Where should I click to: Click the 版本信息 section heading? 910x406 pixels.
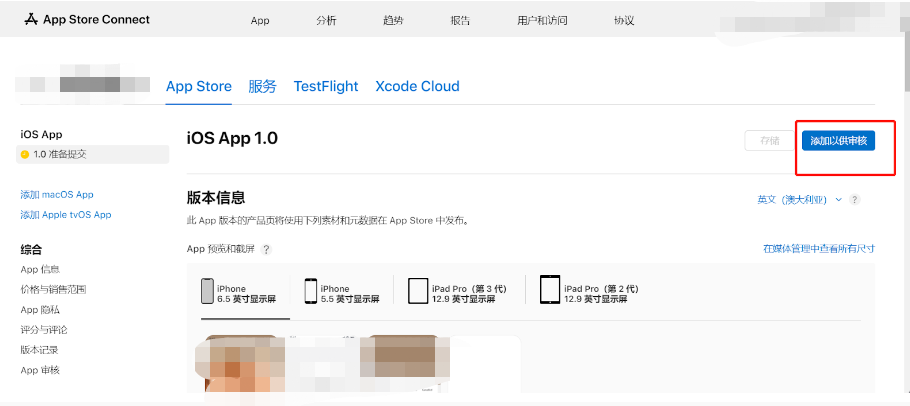point(216,197)
